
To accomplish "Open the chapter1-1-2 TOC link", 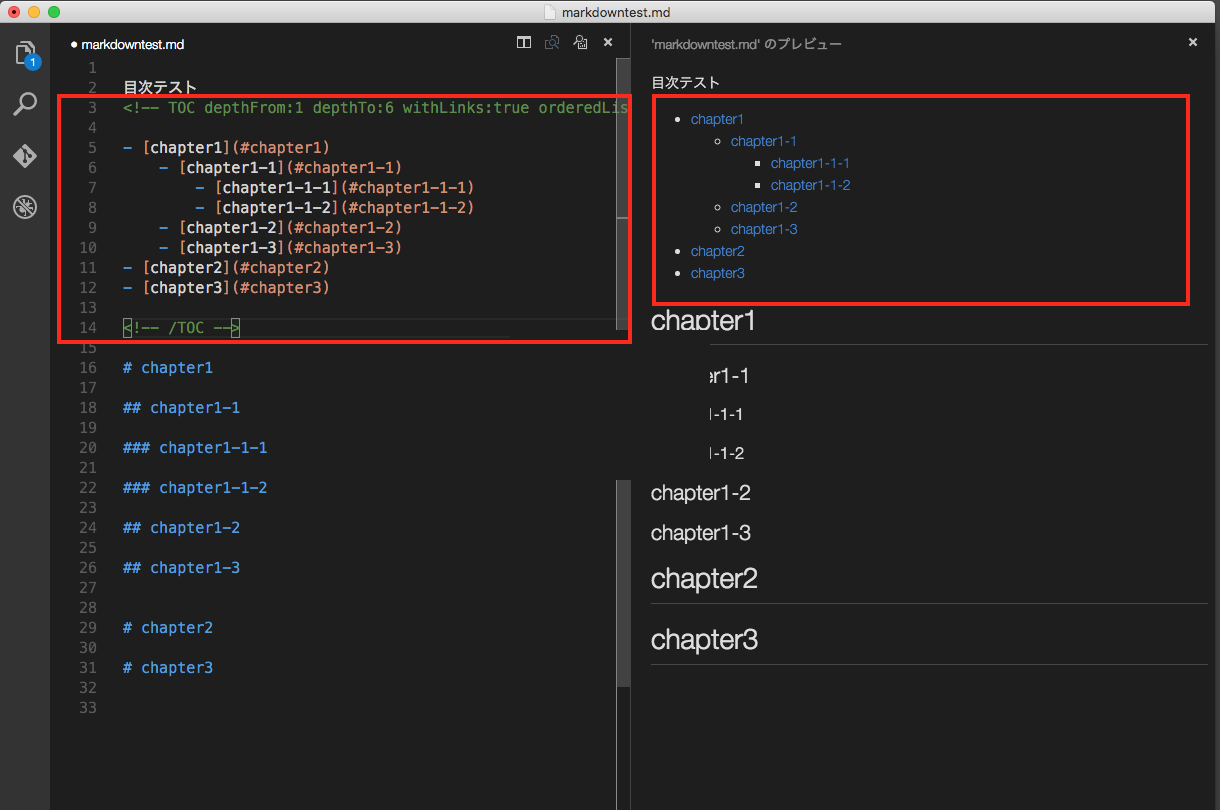I will point(808,185).
